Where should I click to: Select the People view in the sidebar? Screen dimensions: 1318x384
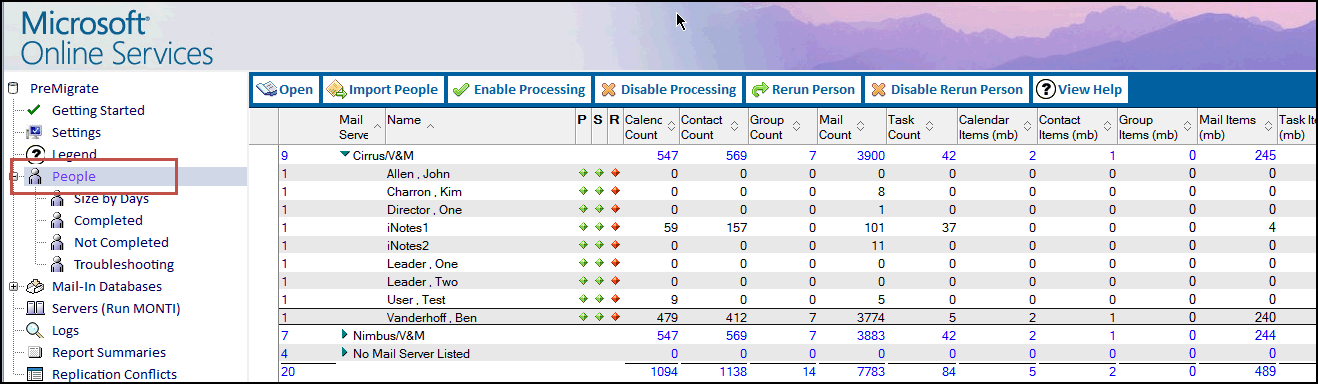[x=74, y=176]
